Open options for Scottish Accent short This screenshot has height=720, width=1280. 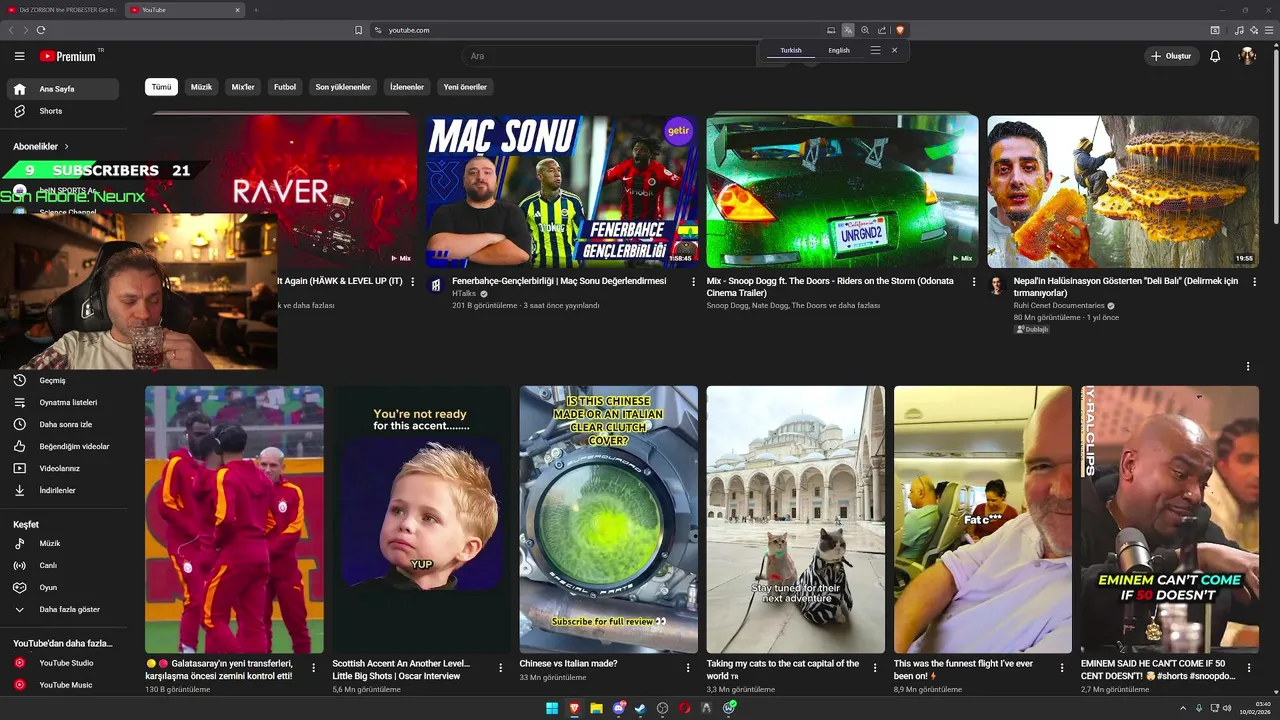[x=500, y=667]
